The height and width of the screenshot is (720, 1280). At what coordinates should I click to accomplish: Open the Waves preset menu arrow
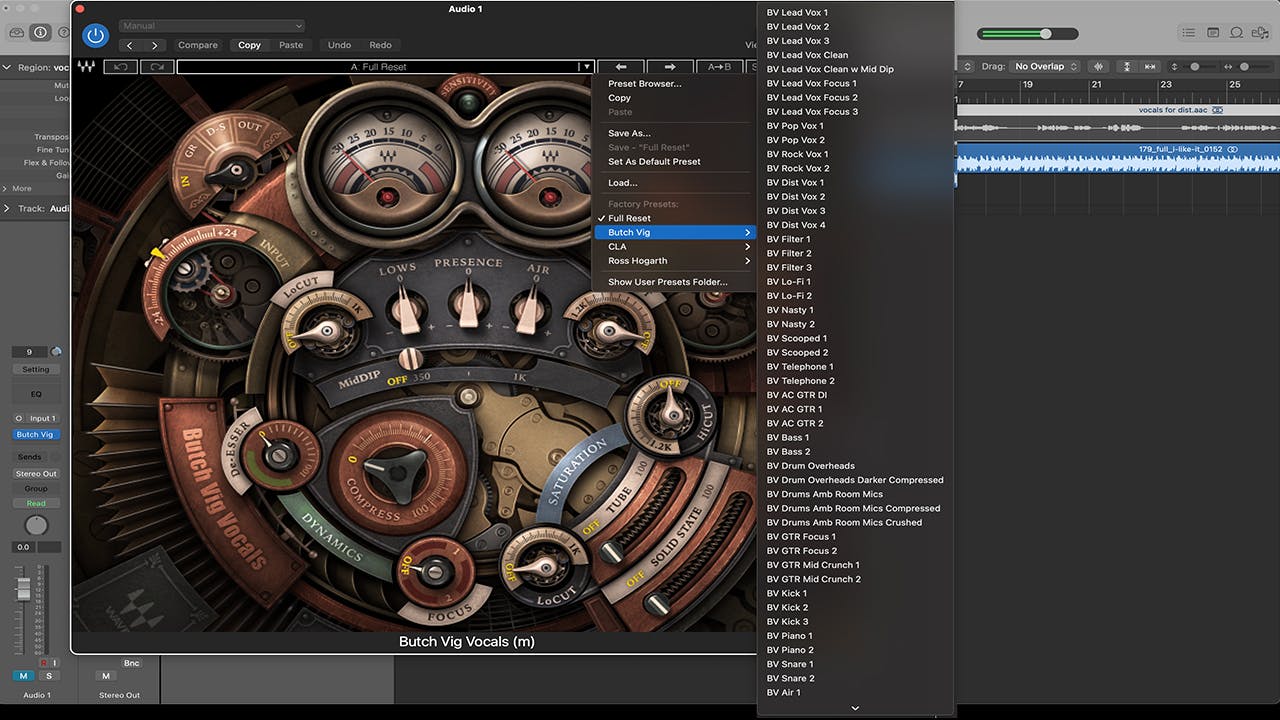pyautogui.click(x=585, y=67)
